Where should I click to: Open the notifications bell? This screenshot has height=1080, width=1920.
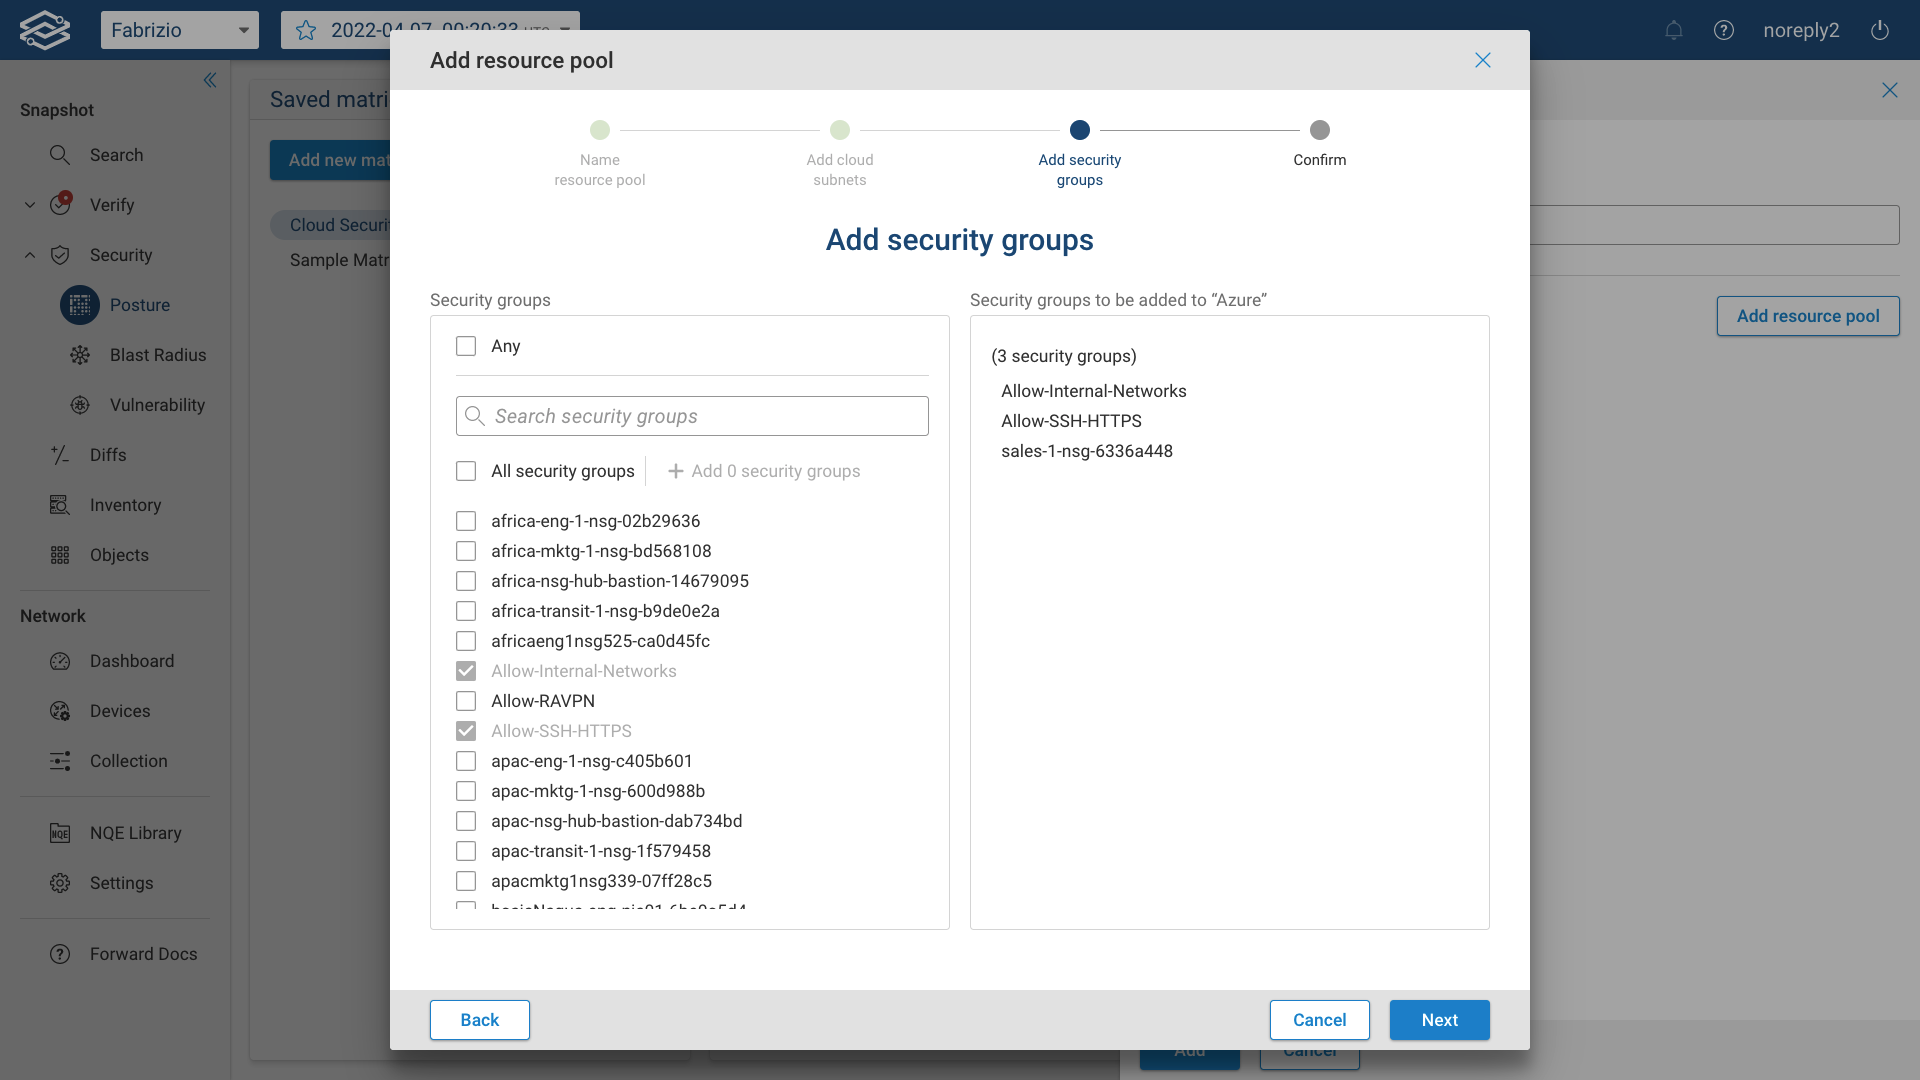pyautogui.click(x=1674, y=30)
